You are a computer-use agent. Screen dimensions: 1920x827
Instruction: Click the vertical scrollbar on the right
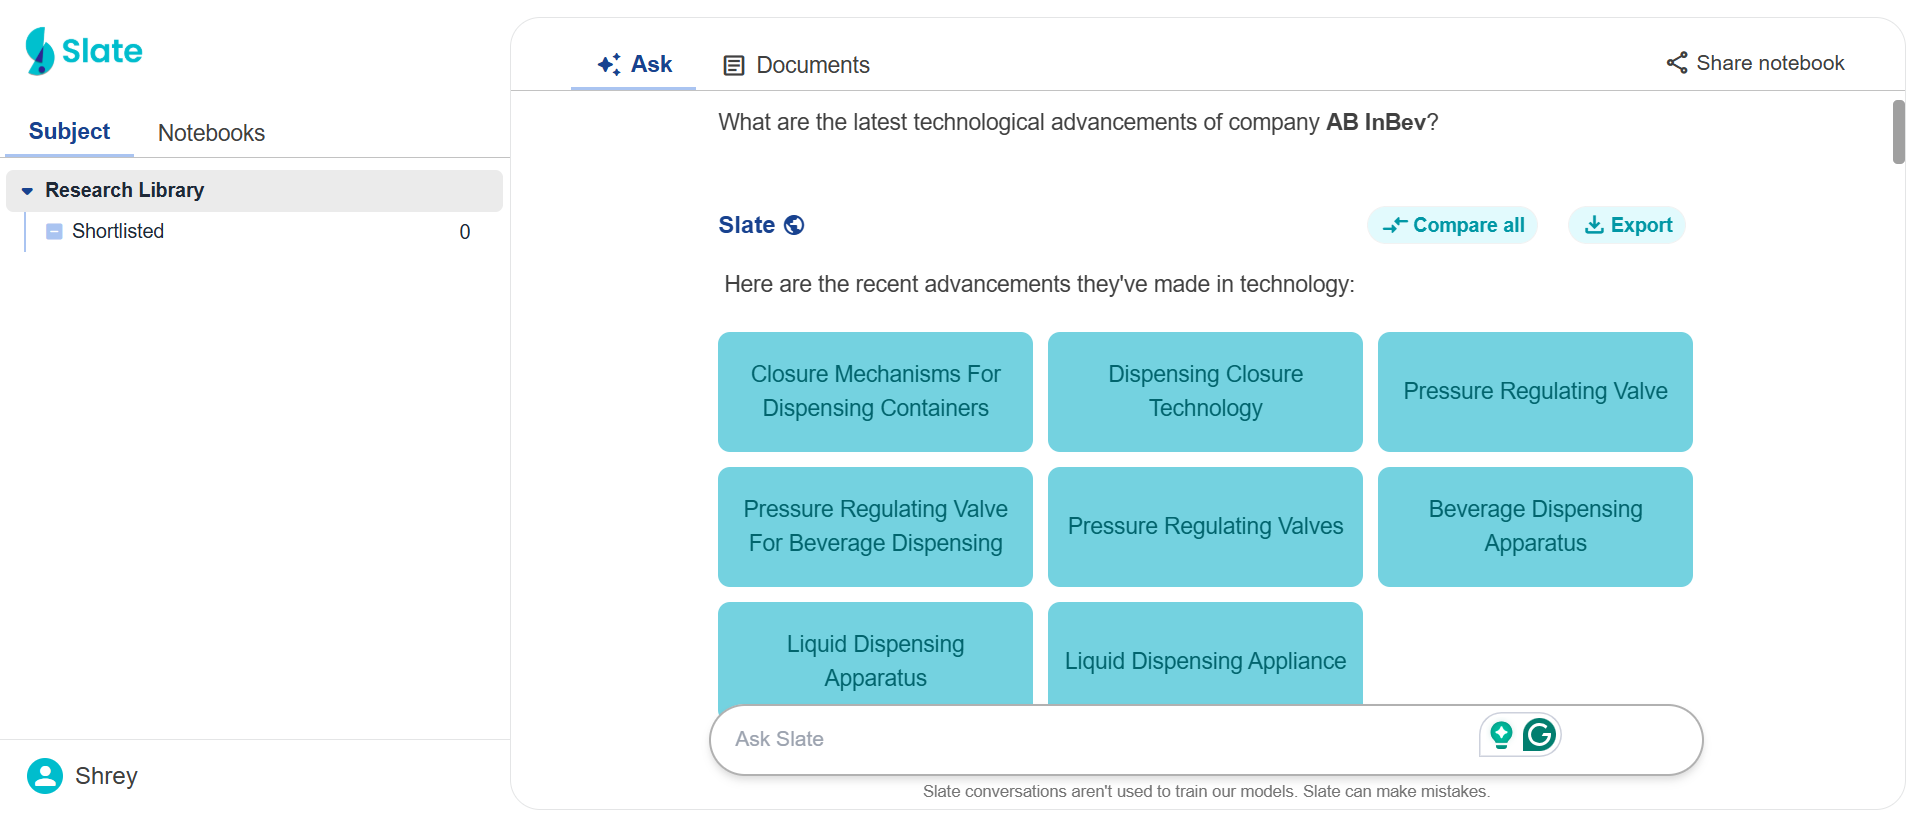pos(1898,130)
